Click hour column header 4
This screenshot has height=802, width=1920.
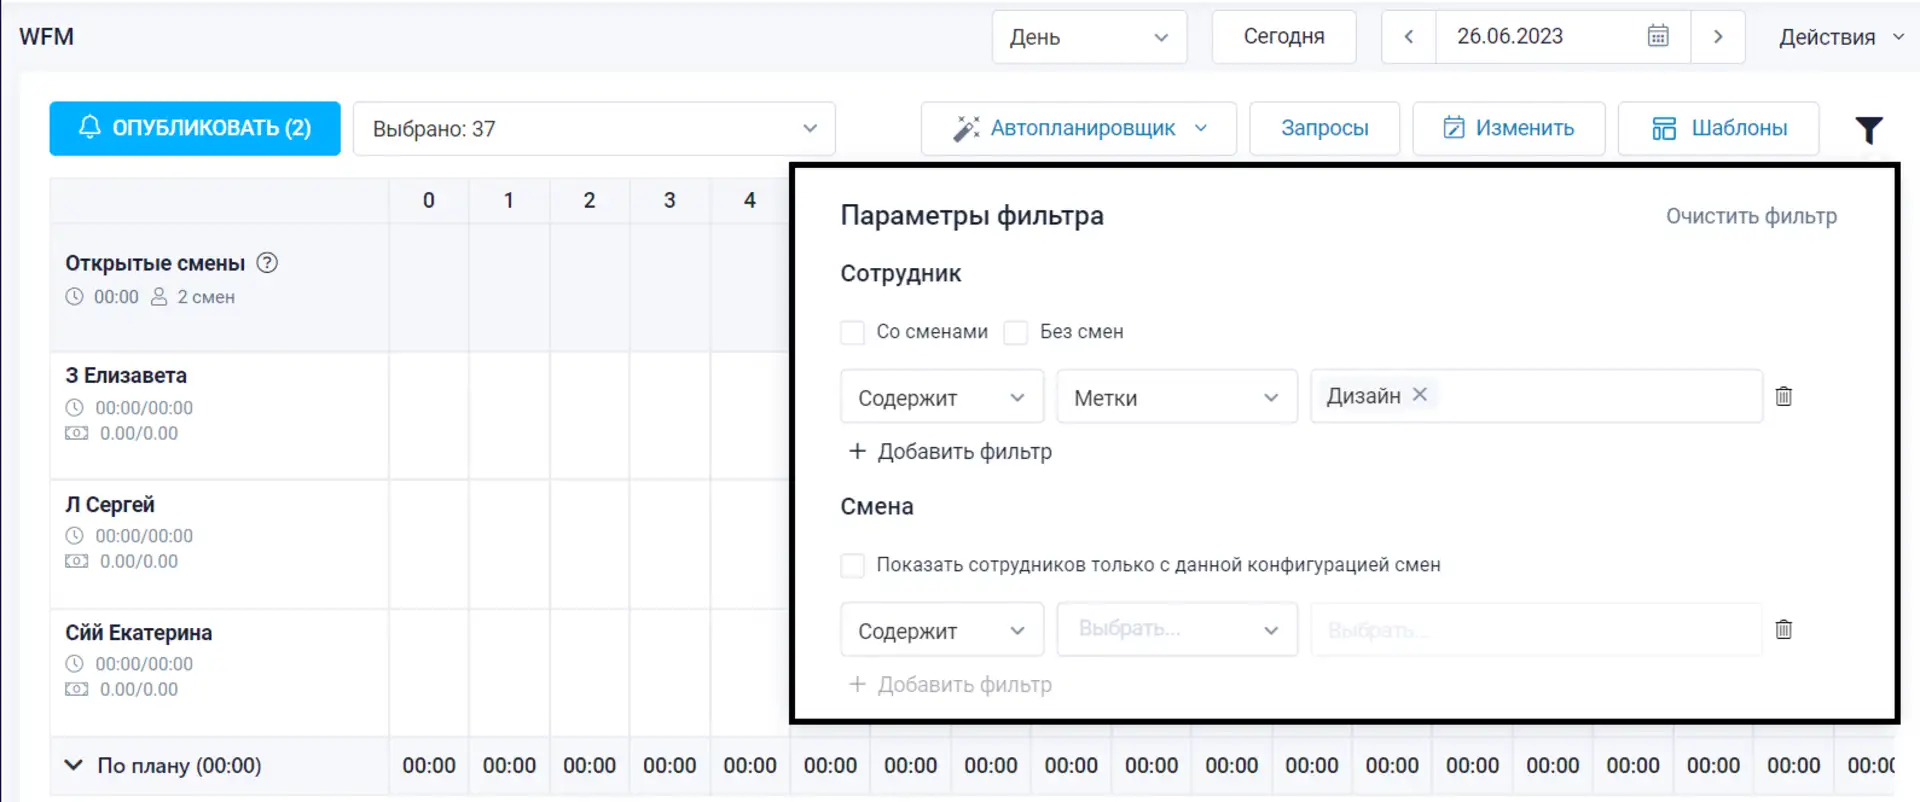pos(750,200)
